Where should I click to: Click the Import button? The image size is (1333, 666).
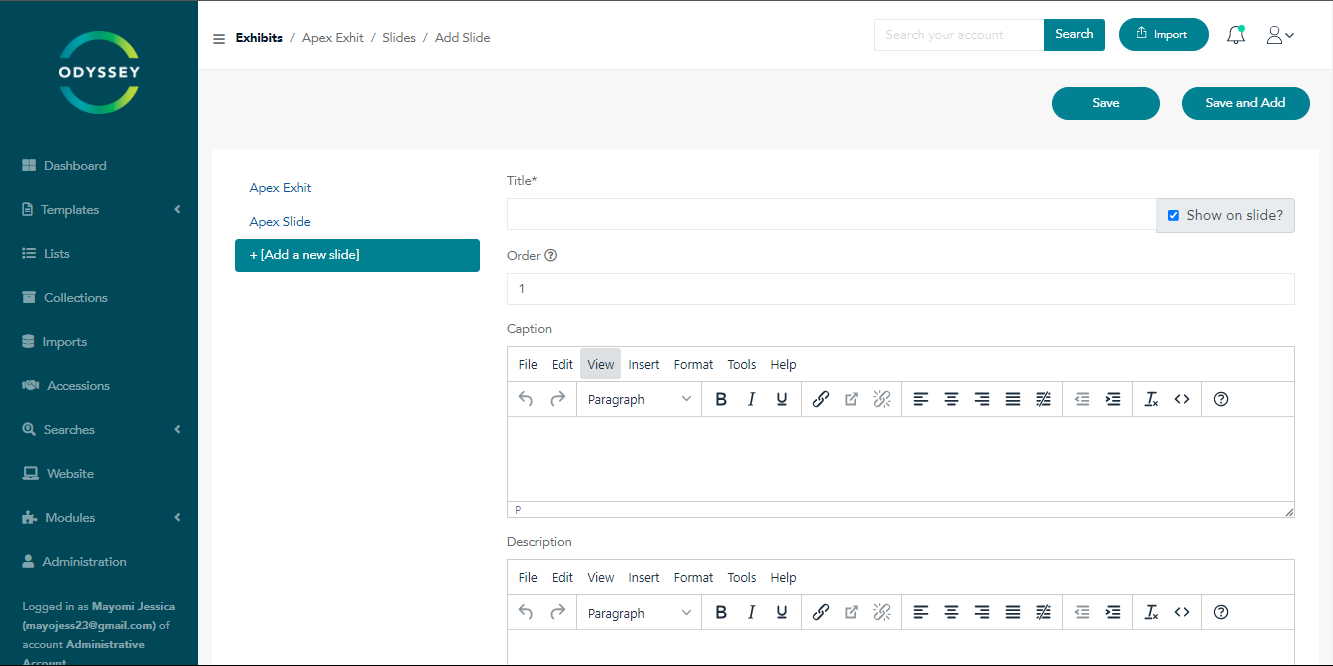point(1164,34)
